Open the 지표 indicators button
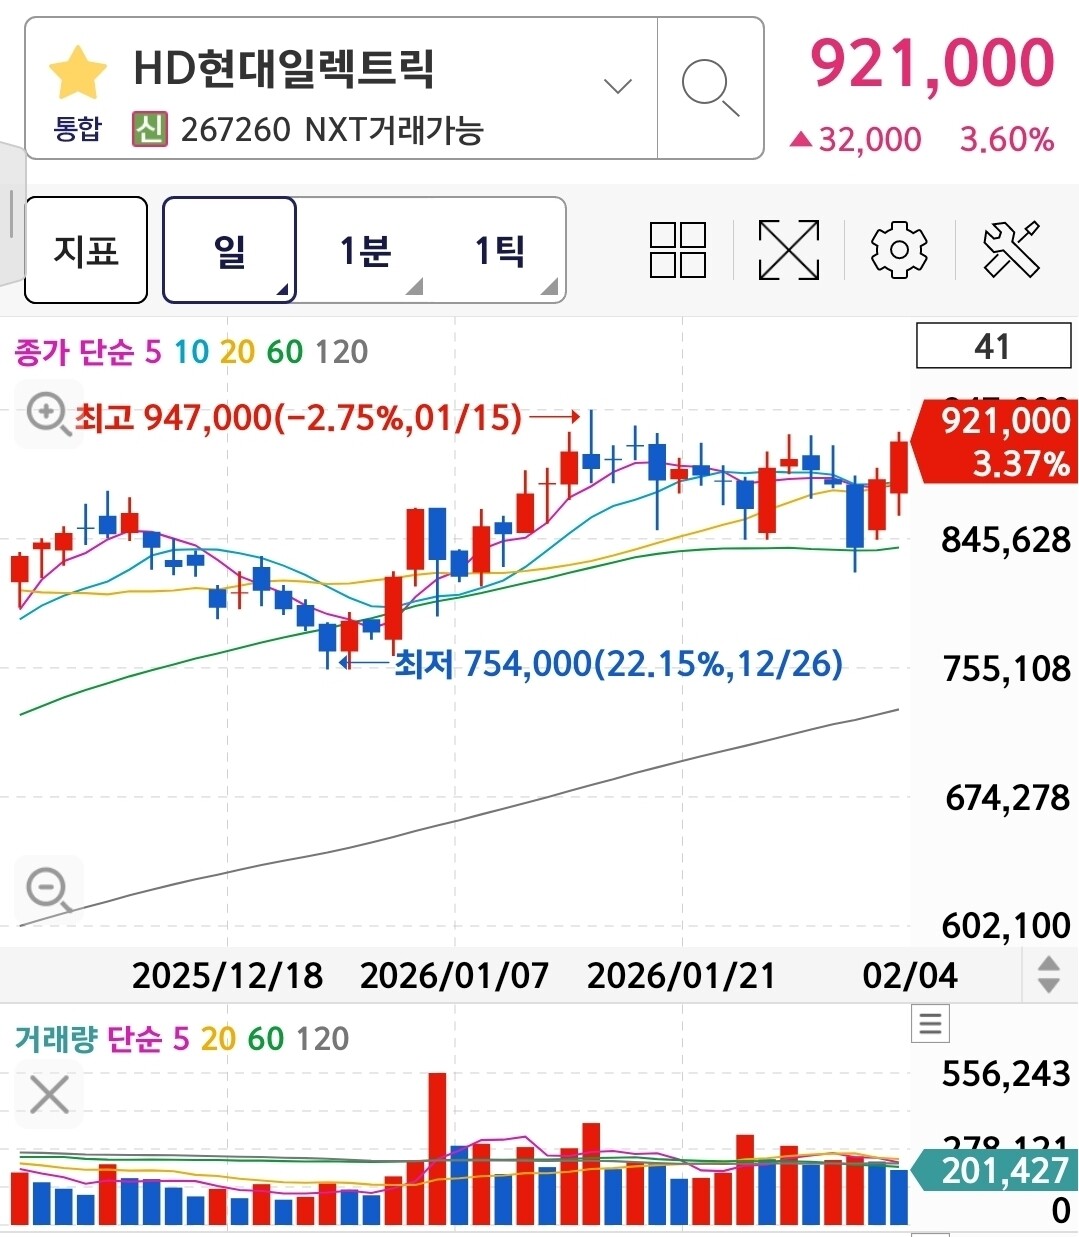Viewport: 1079px width, 1237px height. [86, 250]
